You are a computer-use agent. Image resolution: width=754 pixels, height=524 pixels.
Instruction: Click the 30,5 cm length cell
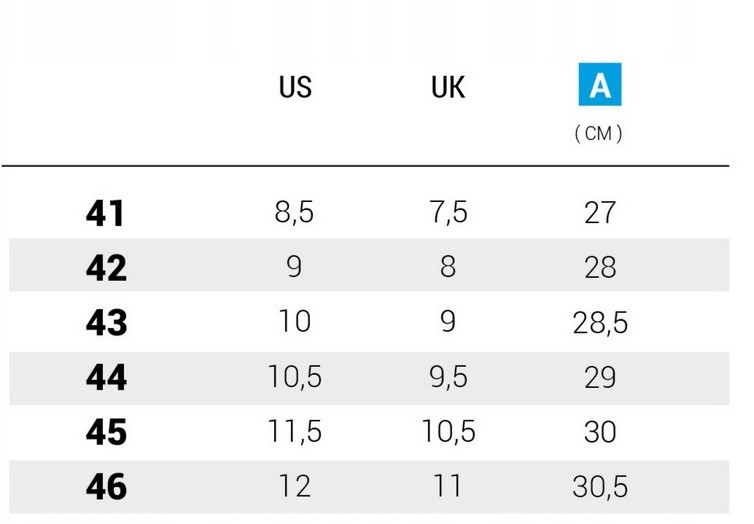pyautogui.click(x=599, y=487)
